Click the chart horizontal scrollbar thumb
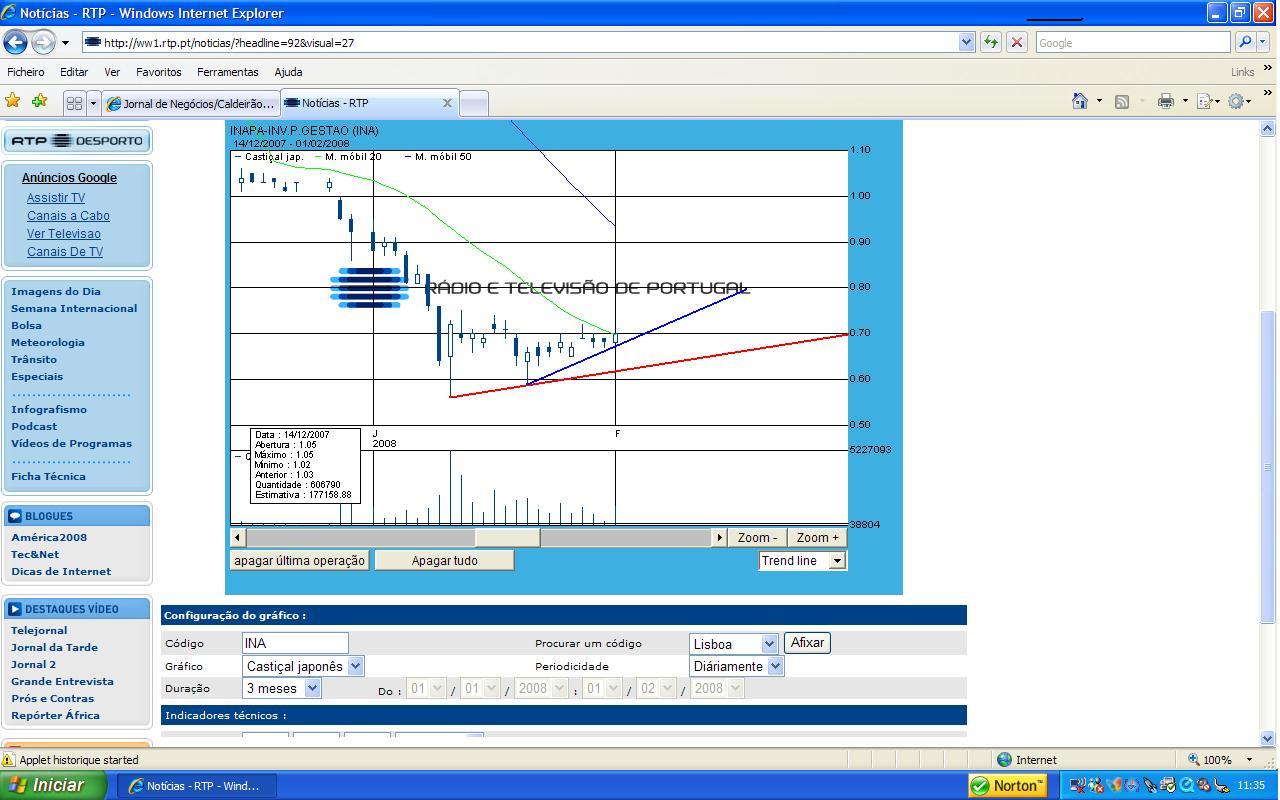The width and height of the screenshot is (1280, 800). click(x=507, y=538)
